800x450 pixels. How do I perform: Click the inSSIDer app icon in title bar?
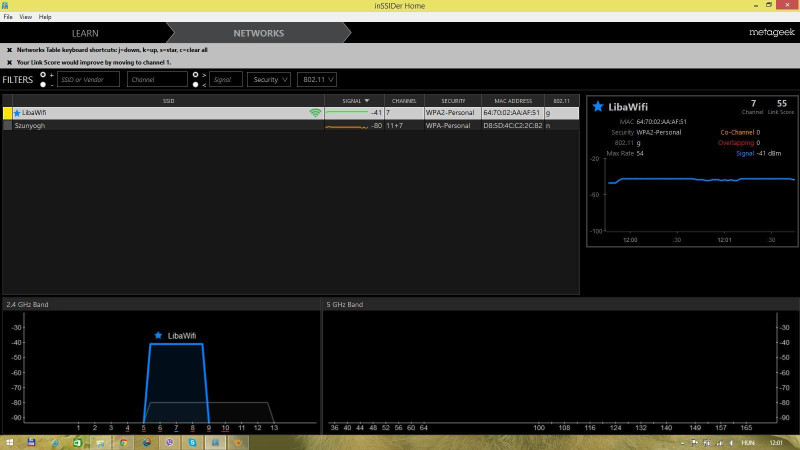point(5,5)
